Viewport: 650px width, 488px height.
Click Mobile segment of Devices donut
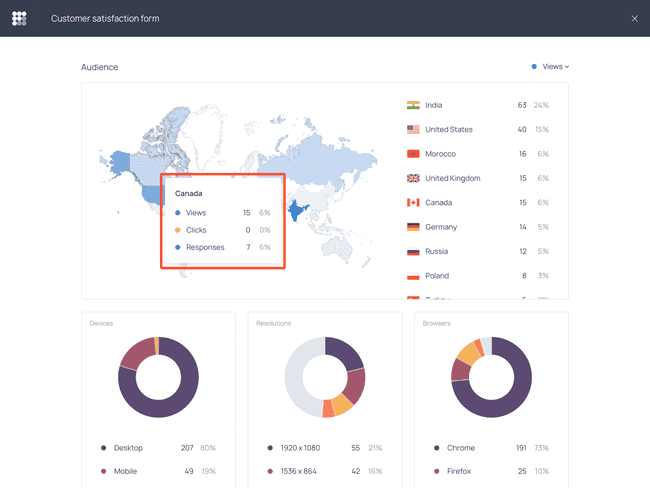click(x=138, y=352)
